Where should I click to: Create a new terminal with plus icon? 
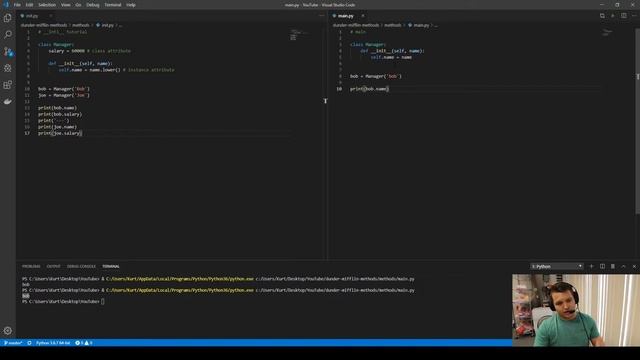pyautogui.click(x=591, y=266)
